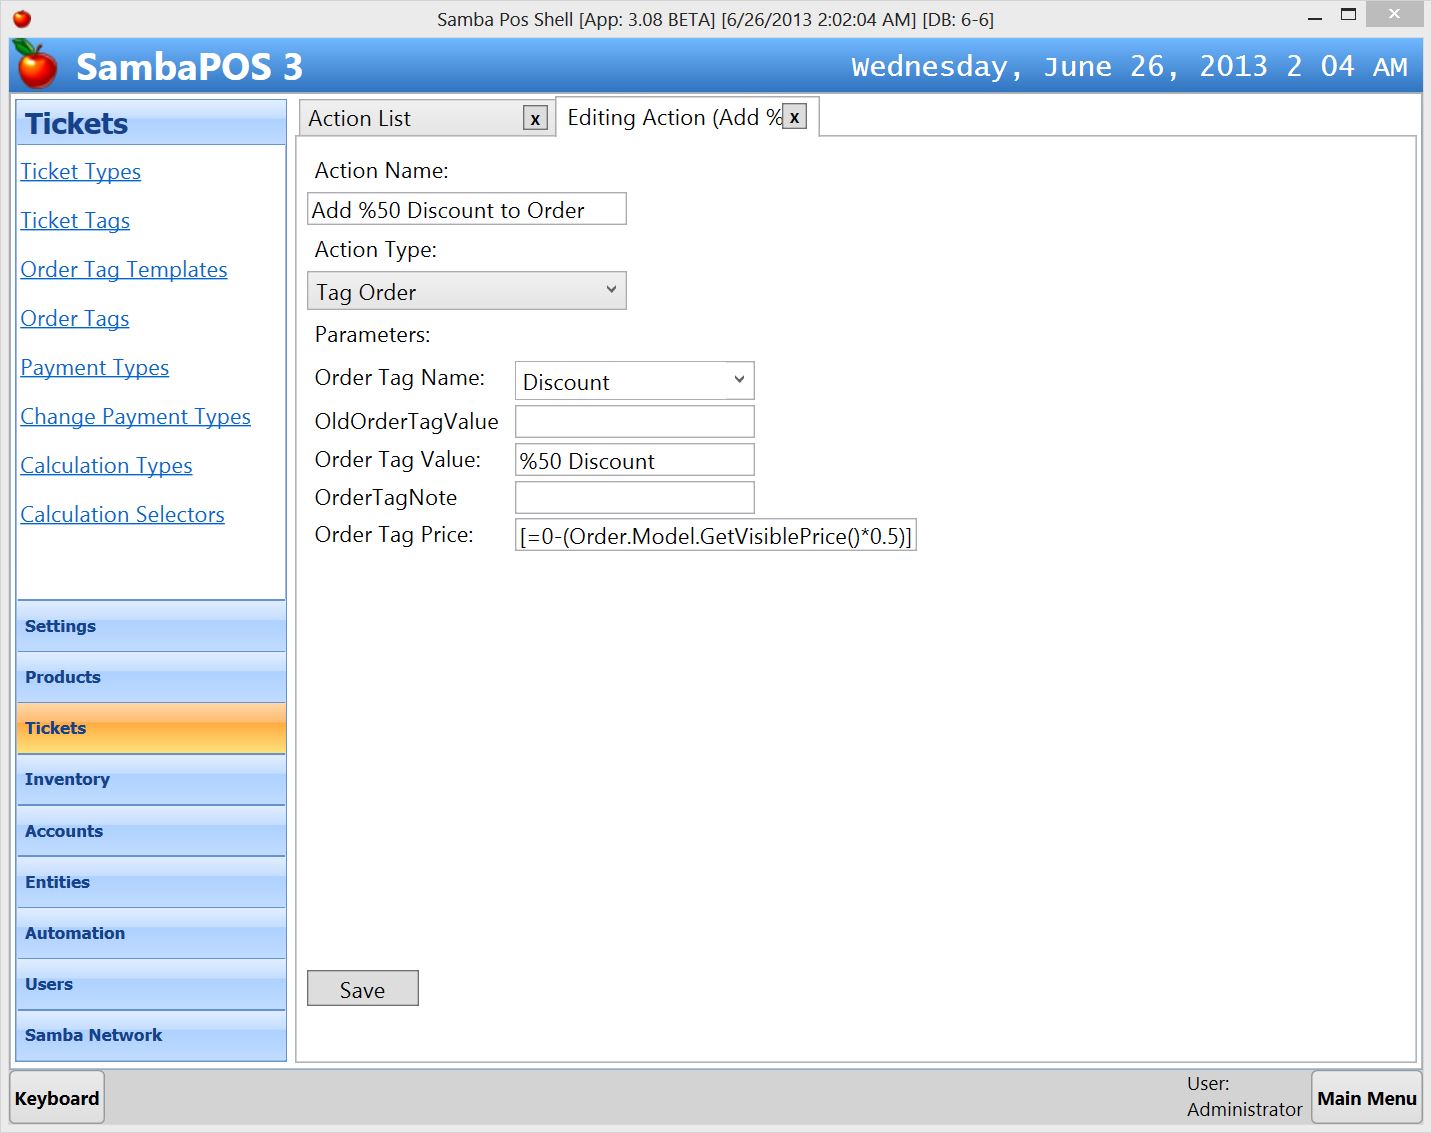Return to the Main Menu
This screenshot has height=1133, width=1432.
coord(1366,1098)
